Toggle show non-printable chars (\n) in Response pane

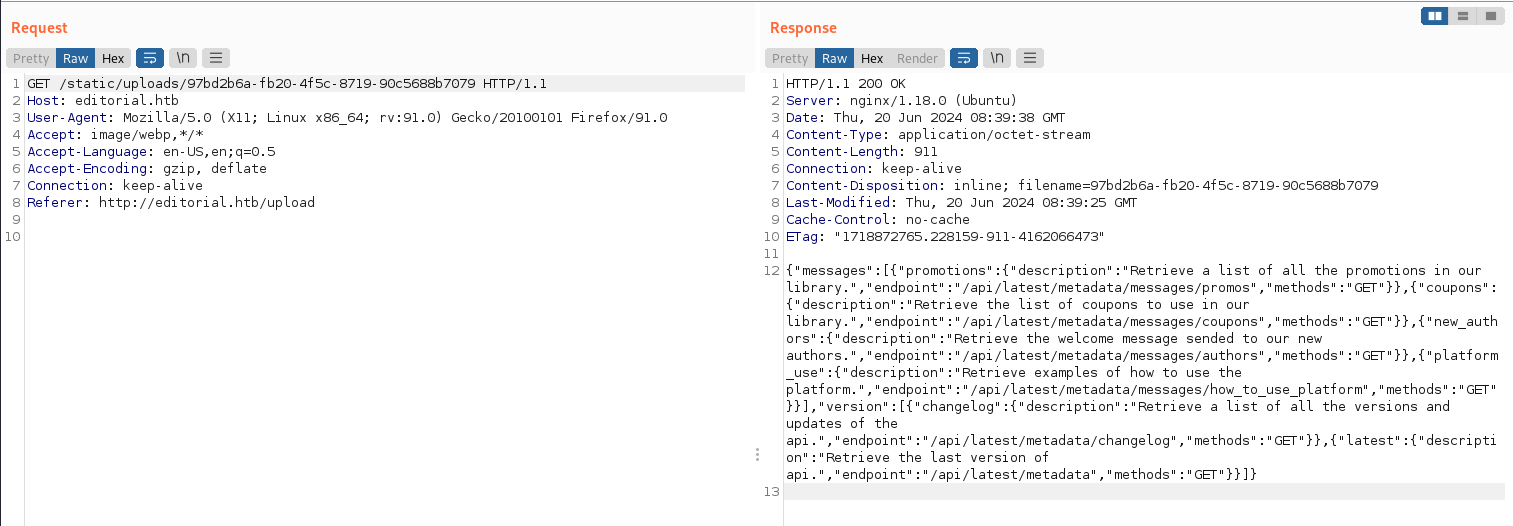997,58
